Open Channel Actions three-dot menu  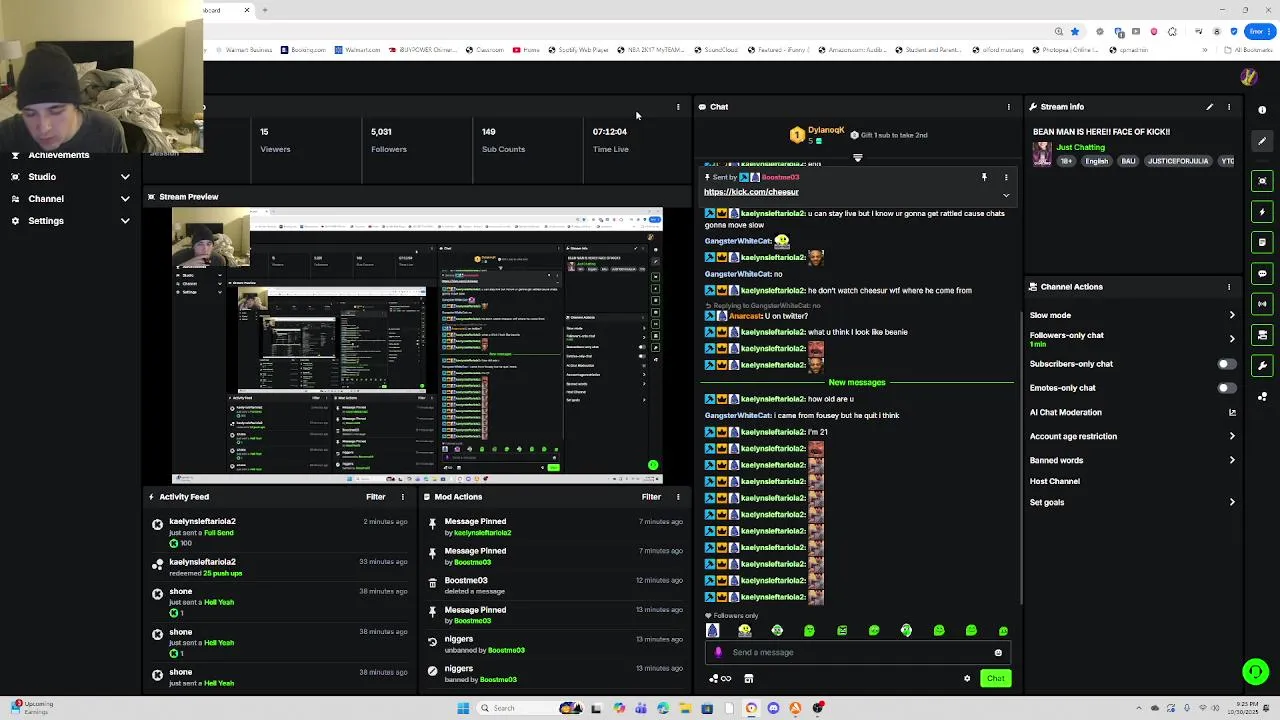pos(1229,287)
